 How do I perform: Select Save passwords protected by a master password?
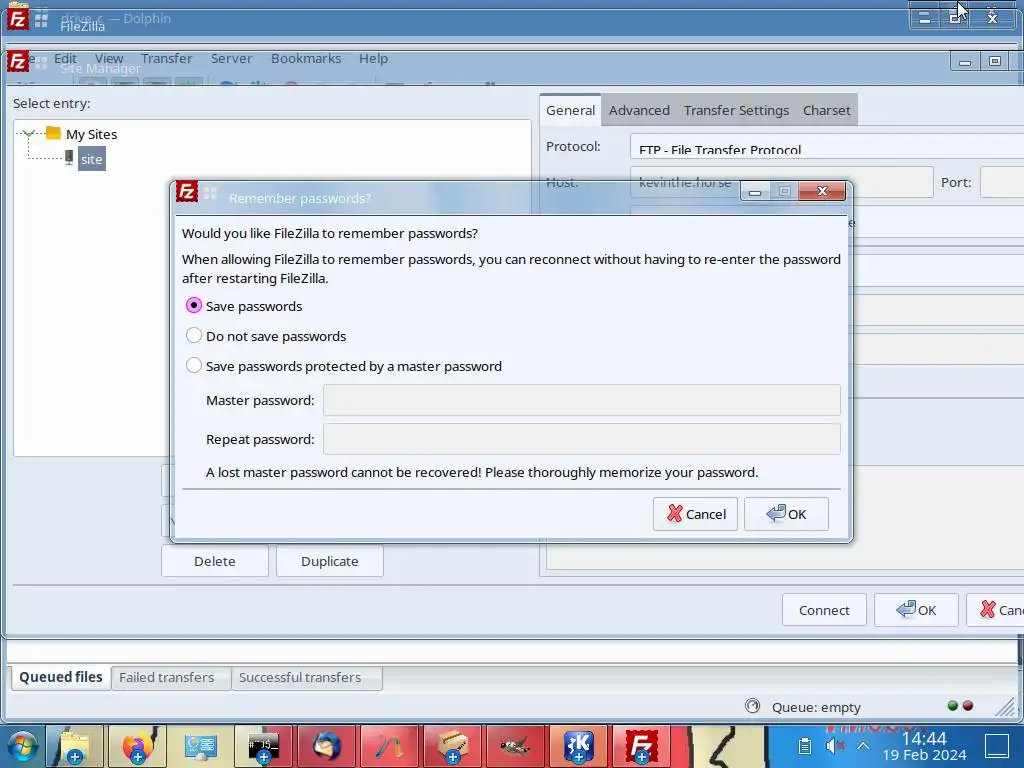pyautogui.click(x=193, y=366)
